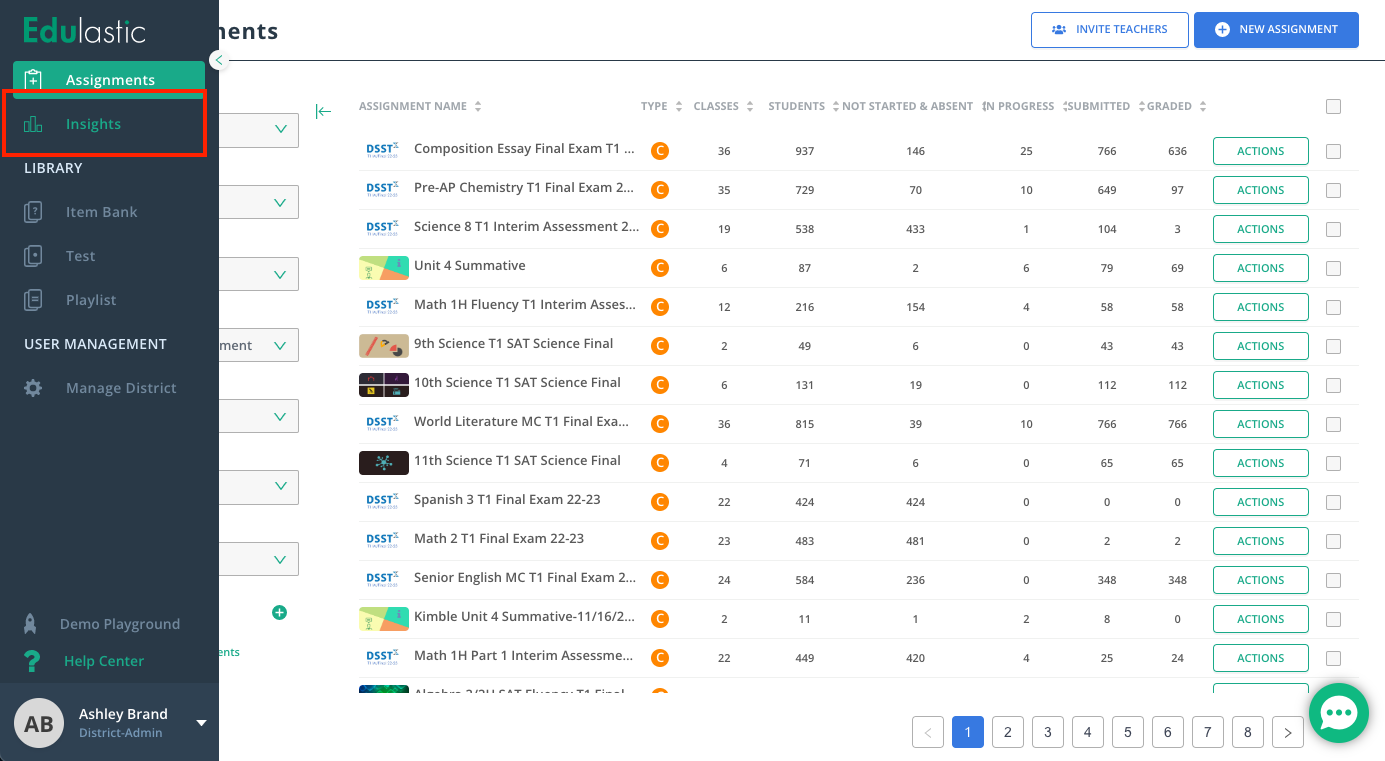Click type badge for Unit 4 Summative
The image size is (1385, 761).
[659, 268]
